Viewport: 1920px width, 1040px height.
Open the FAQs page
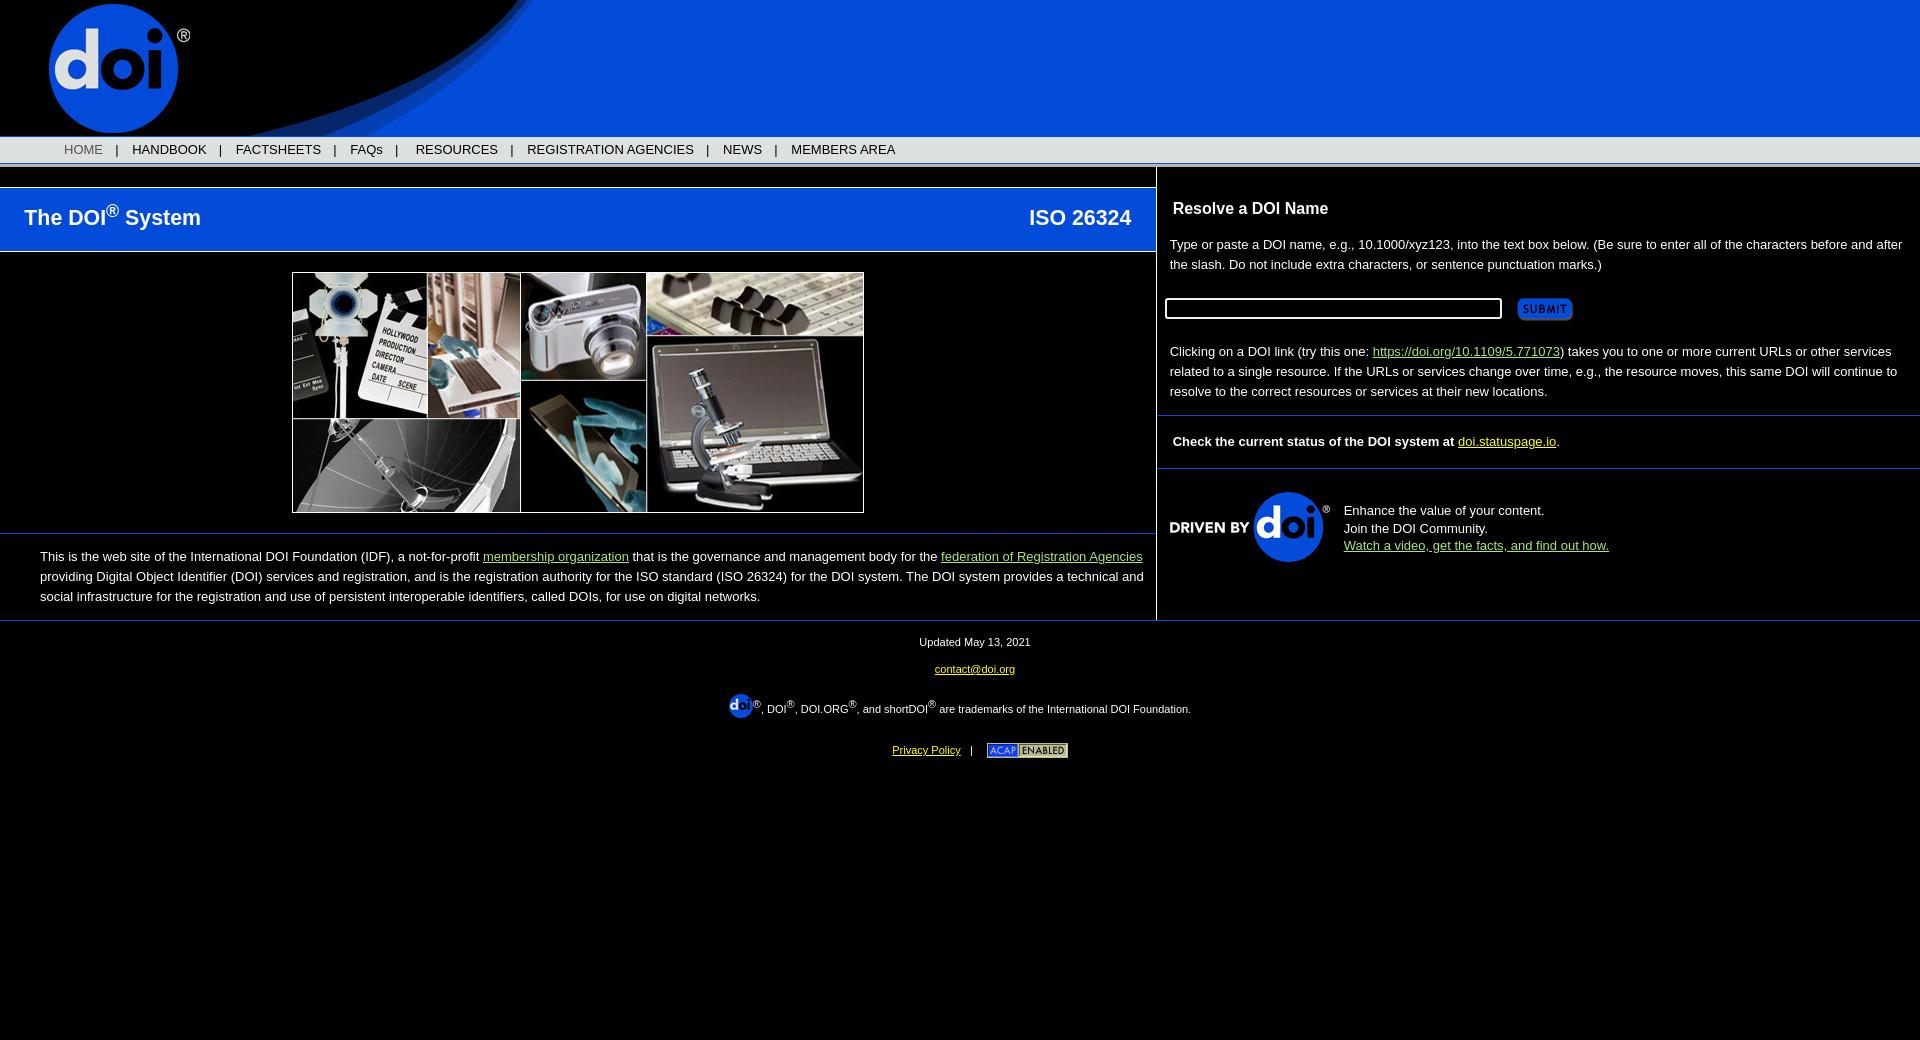pyautogui.click(x=366, y=150)
